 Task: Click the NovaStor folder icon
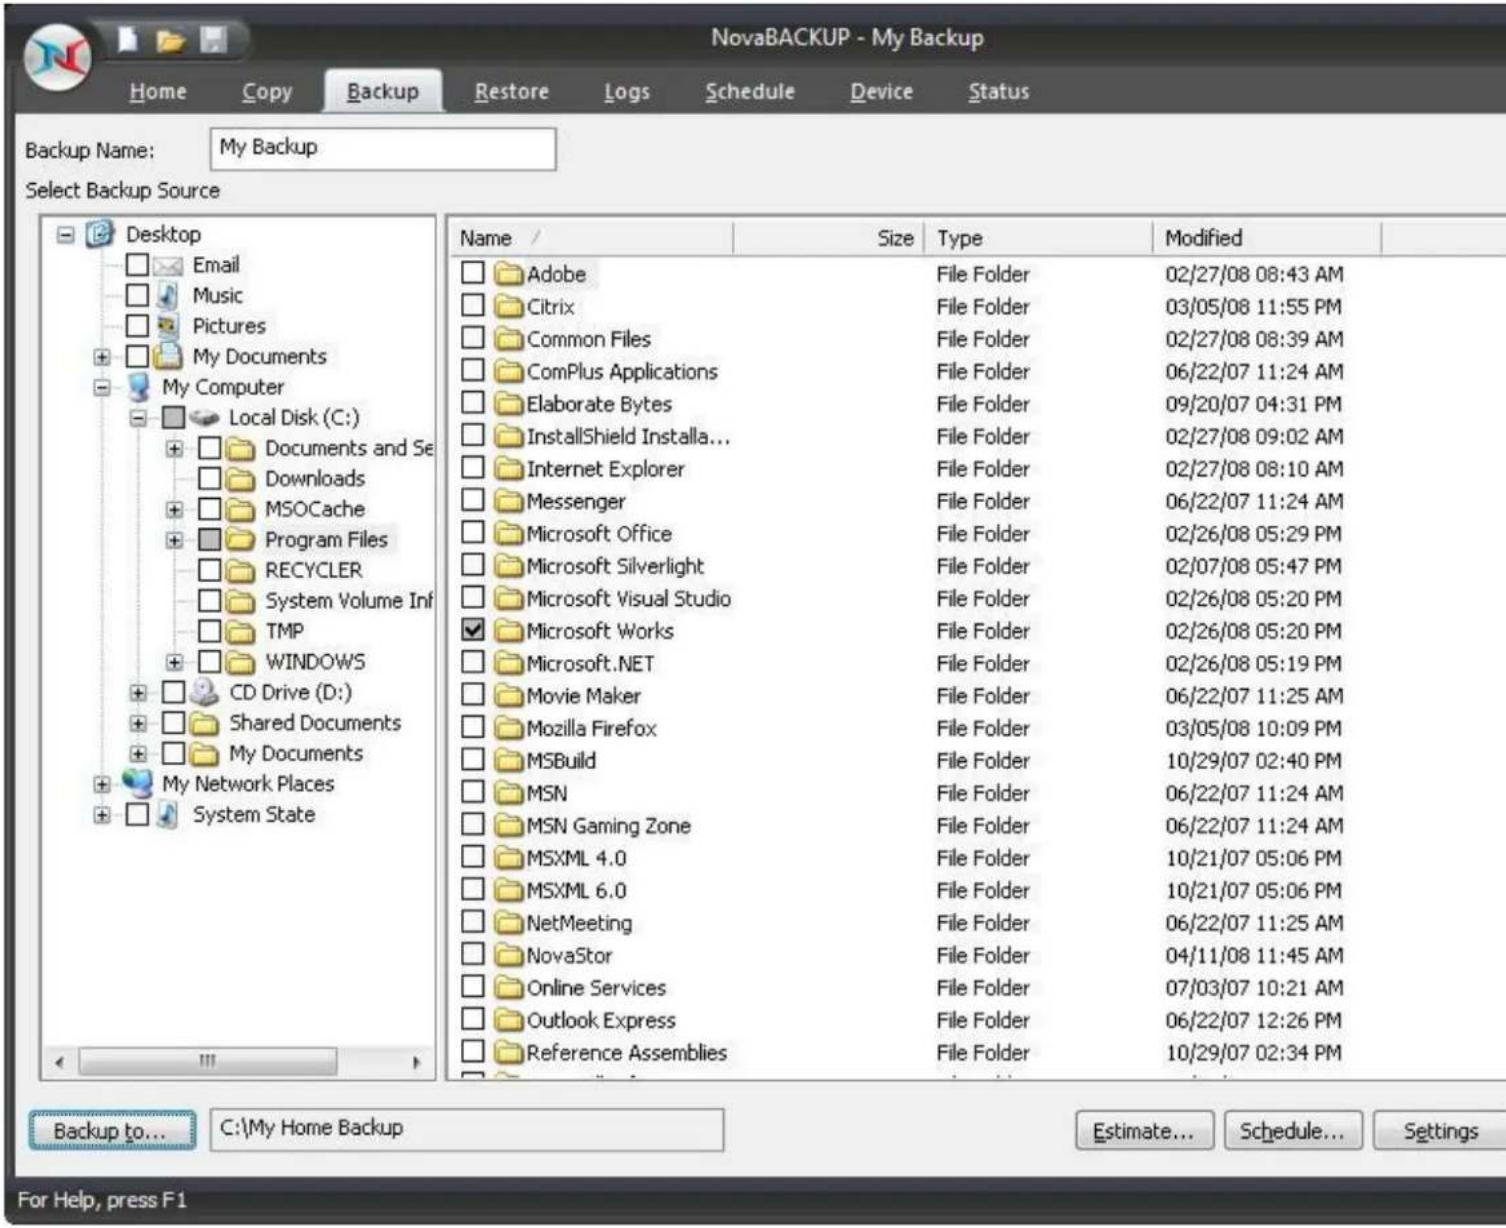tap(509, 955)
